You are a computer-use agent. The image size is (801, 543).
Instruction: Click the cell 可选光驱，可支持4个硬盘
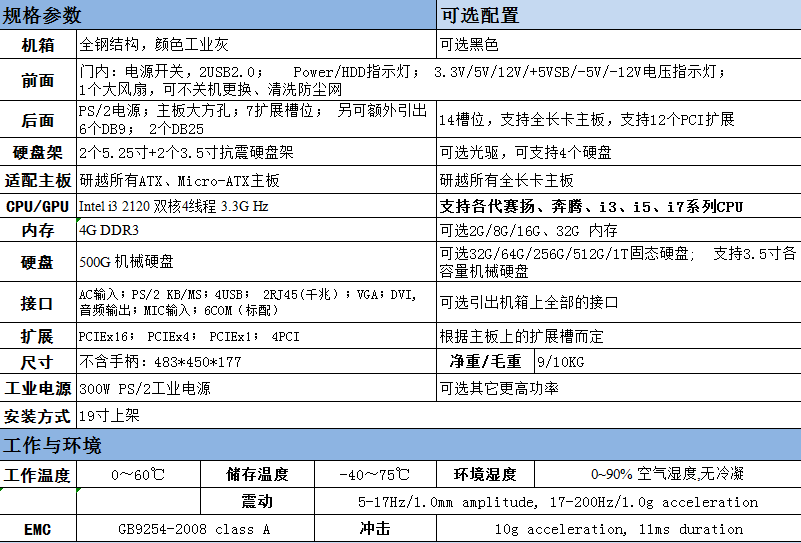[619, 152]
